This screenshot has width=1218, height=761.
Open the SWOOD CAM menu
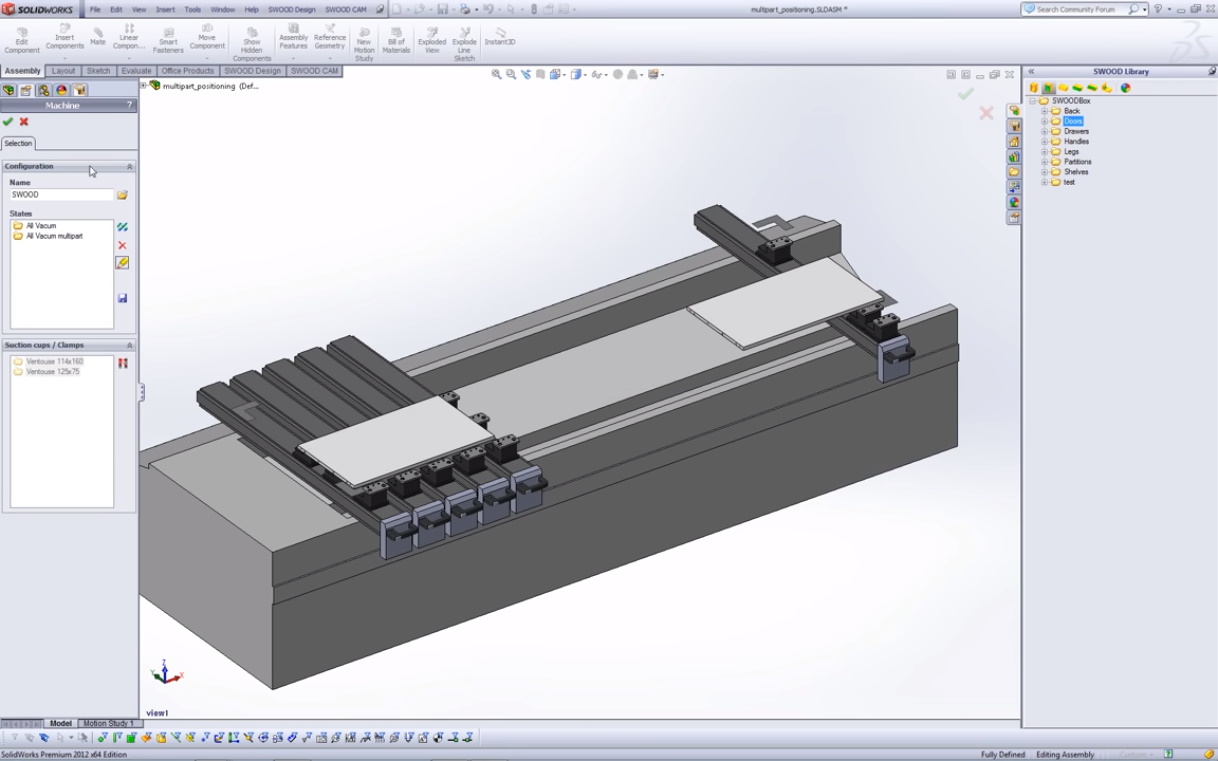(x=345, y=9)
